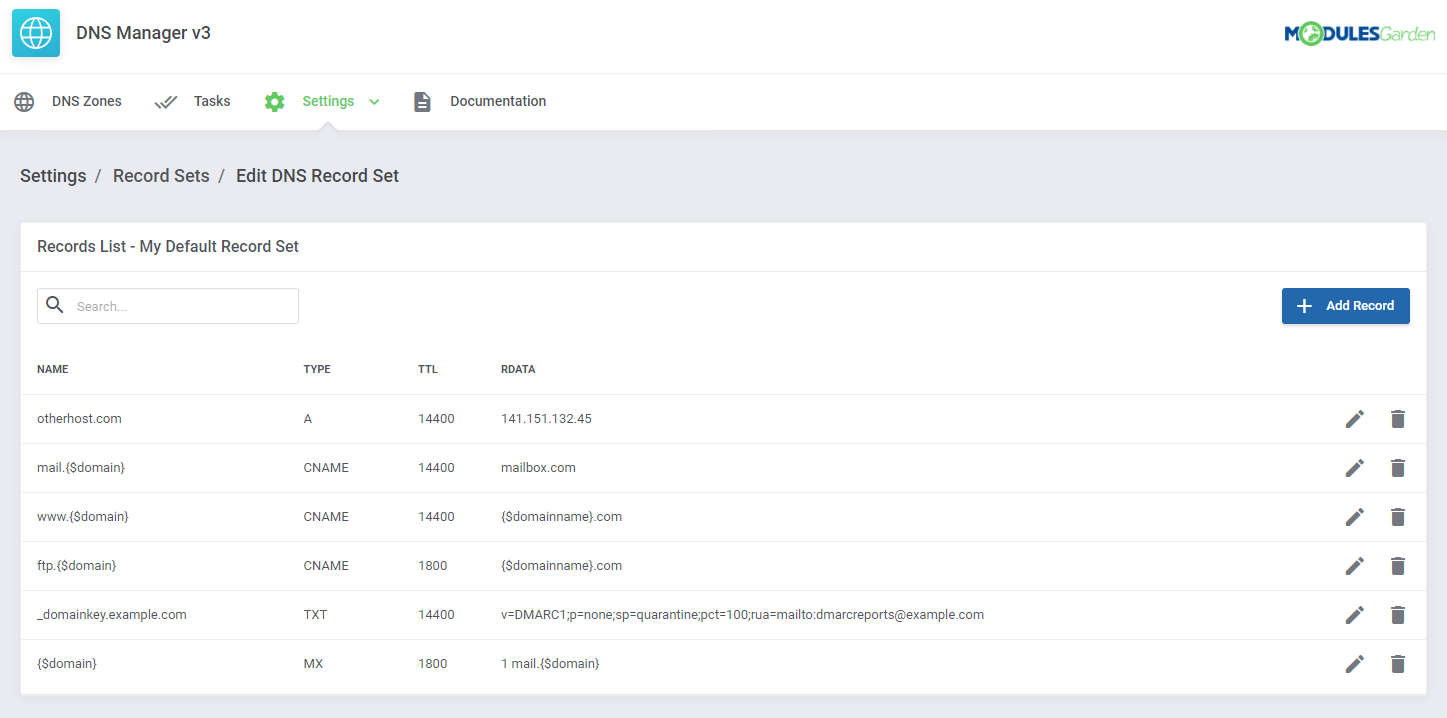Click the plus icon on Add Record

pos(1304,306)
